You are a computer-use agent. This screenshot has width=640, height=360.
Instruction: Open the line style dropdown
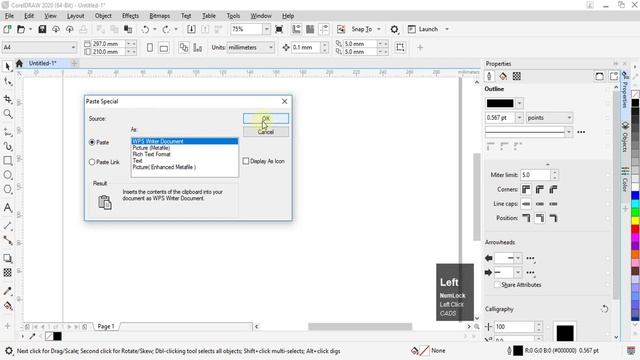pos(569,132)
